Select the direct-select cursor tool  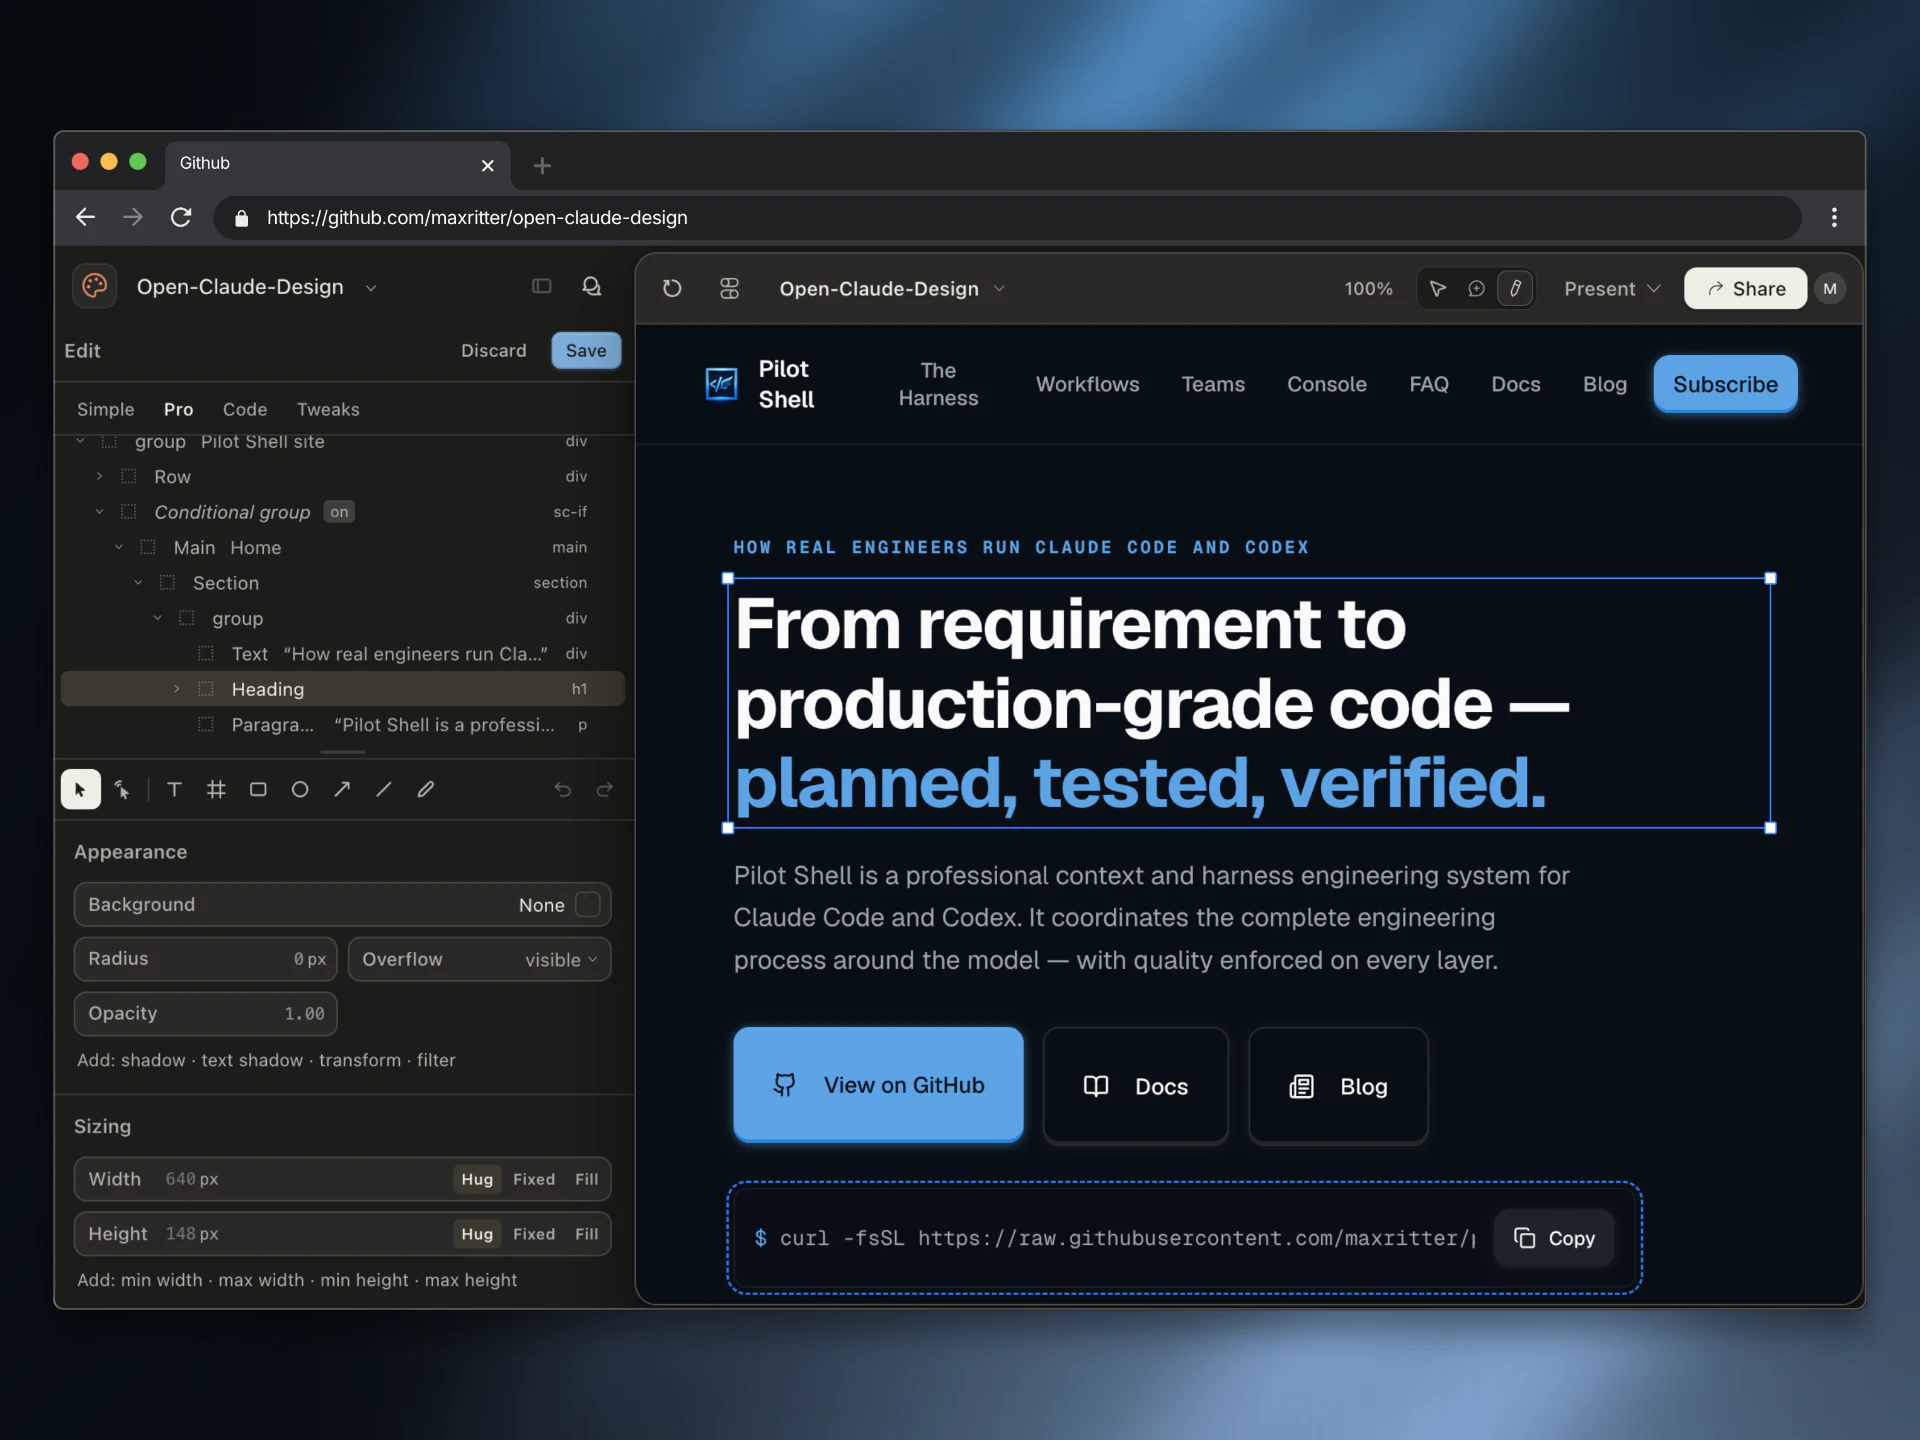[x=122, y=789]
